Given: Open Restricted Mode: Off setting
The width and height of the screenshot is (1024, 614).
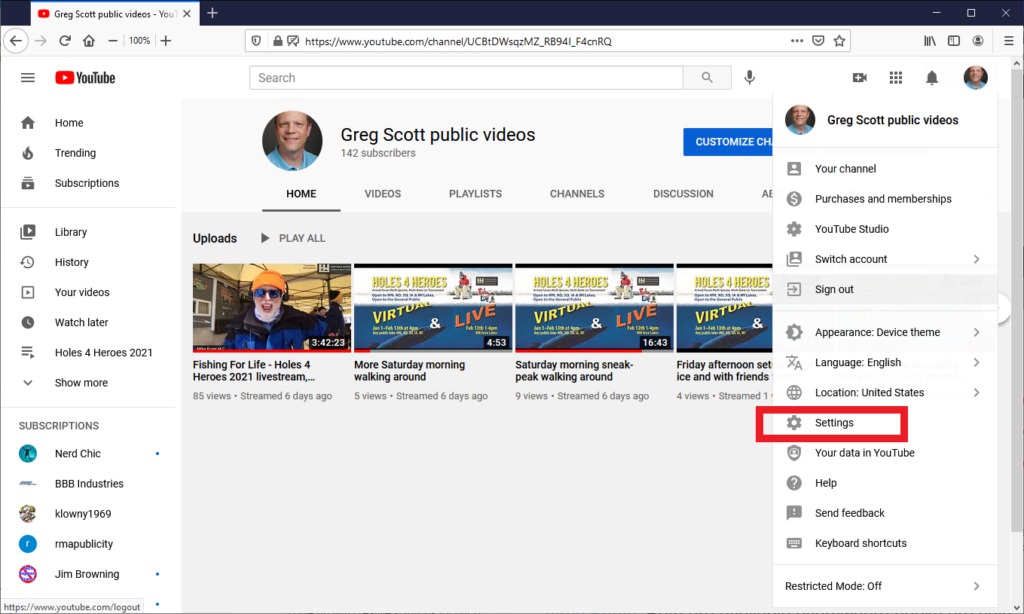Looking at the screenshot, I should (x=885, y=587).
